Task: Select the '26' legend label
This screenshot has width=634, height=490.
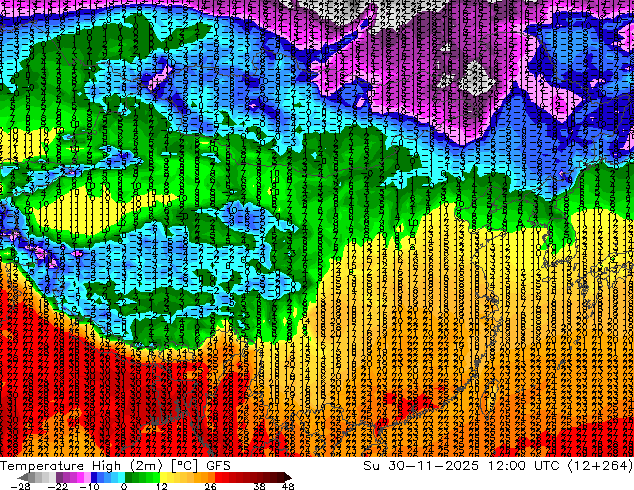Action: [x=210, y=486]
